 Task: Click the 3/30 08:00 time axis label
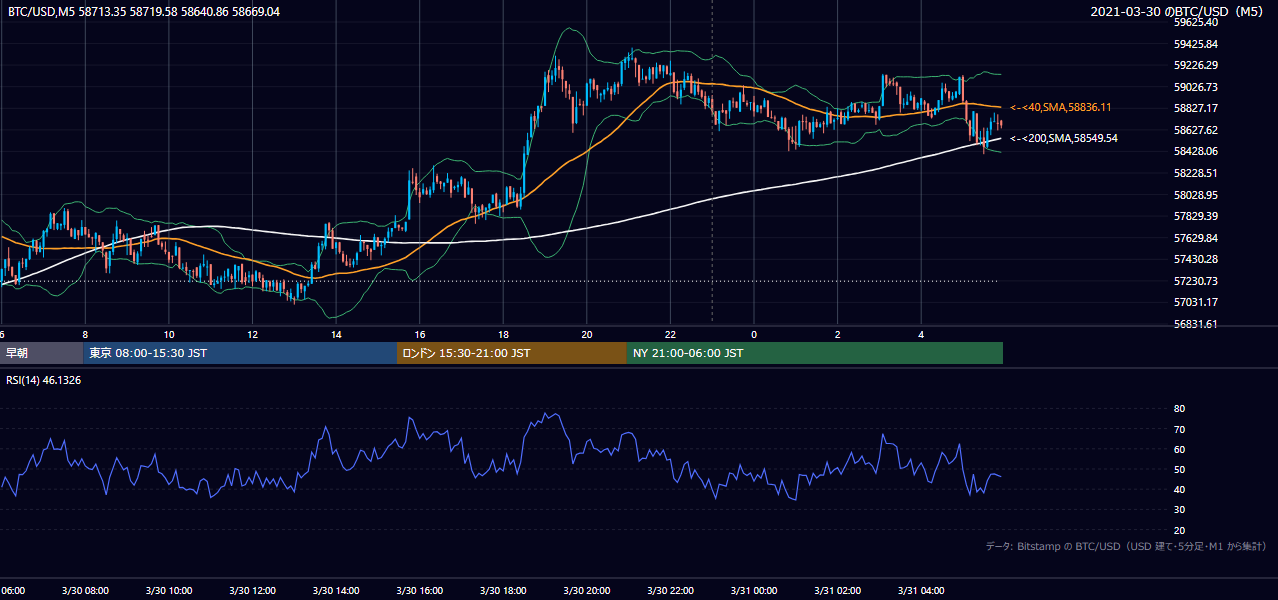click(x=85, y=591)
